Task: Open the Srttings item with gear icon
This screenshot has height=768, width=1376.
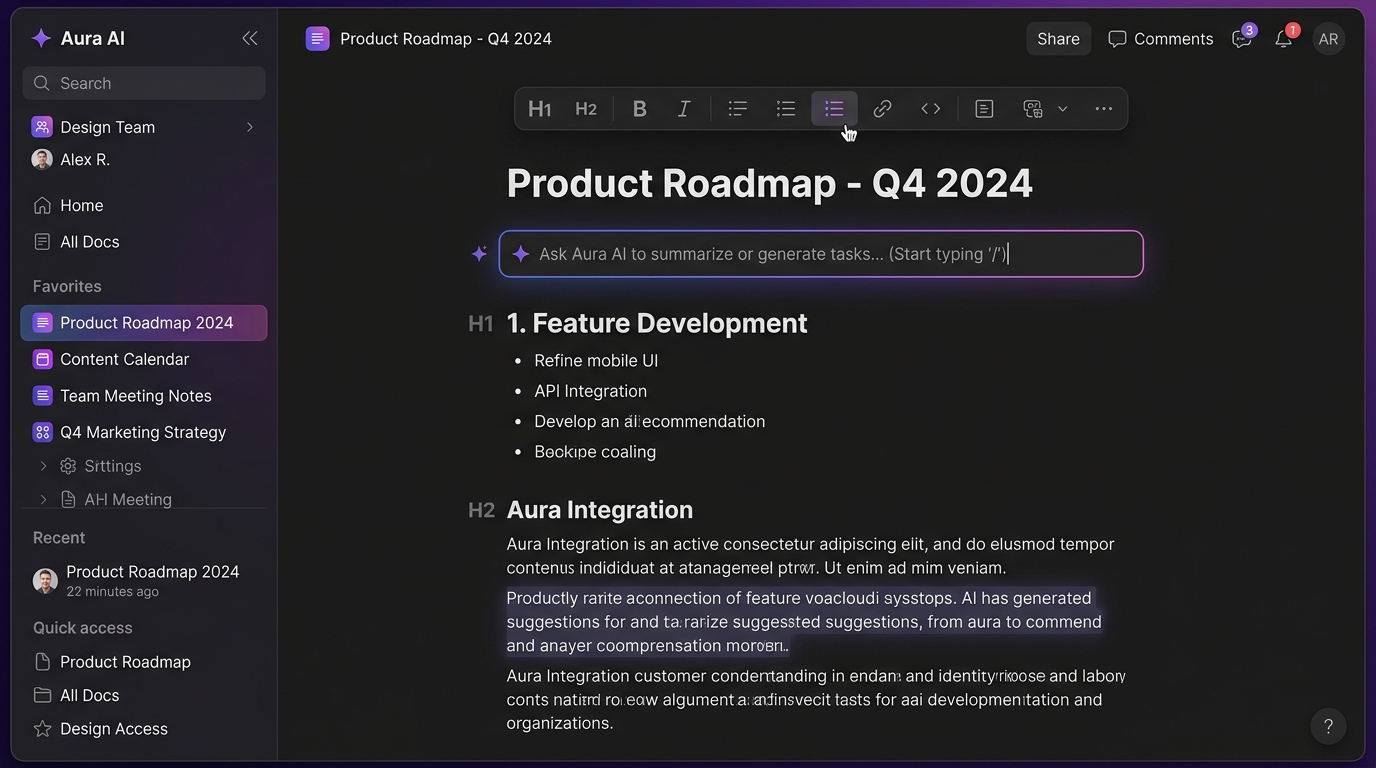Action: click(101, 466)
